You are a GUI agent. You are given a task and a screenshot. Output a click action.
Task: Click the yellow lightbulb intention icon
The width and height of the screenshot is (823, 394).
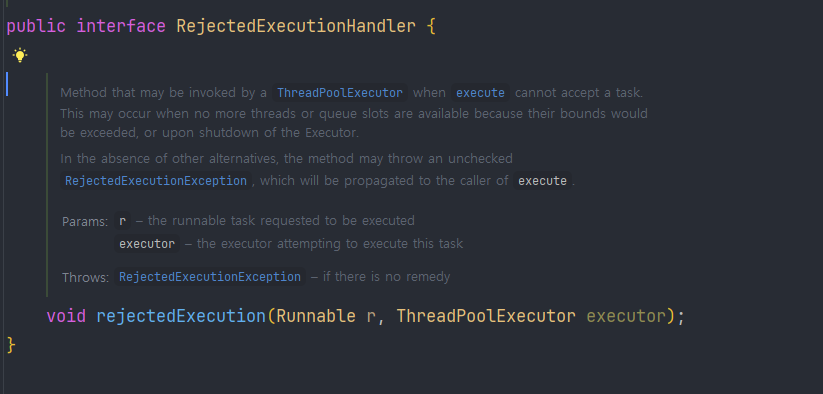(20, 55)
